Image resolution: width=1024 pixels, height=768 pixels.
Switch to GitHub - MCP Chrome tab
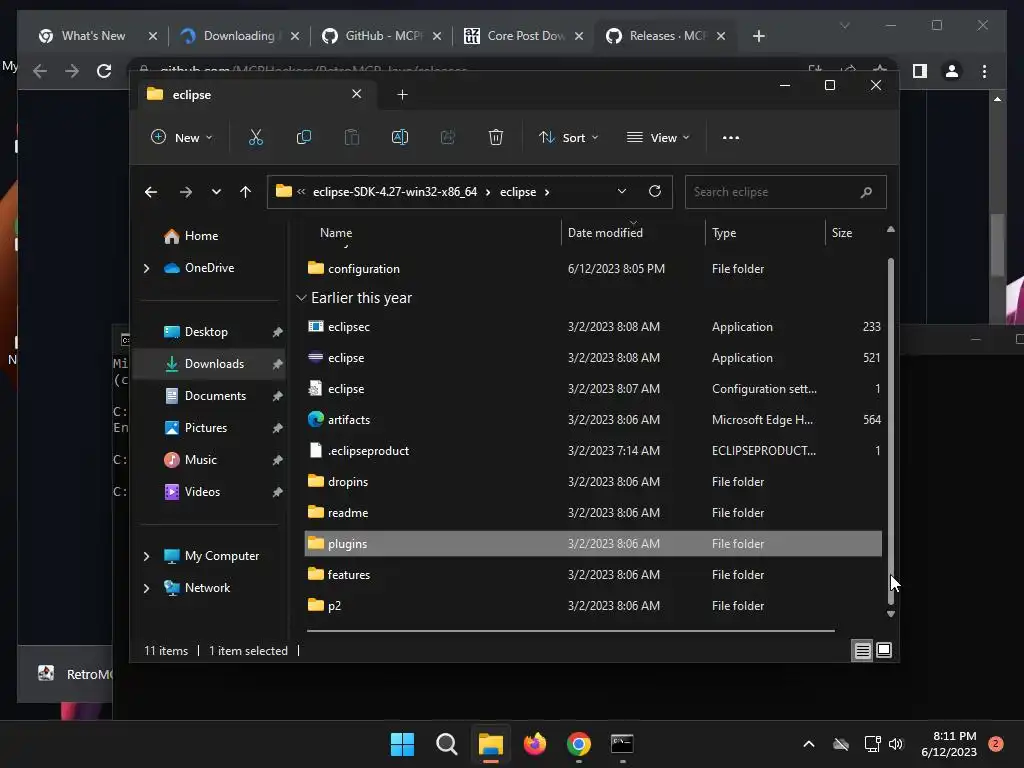click(x=382, y=36)
